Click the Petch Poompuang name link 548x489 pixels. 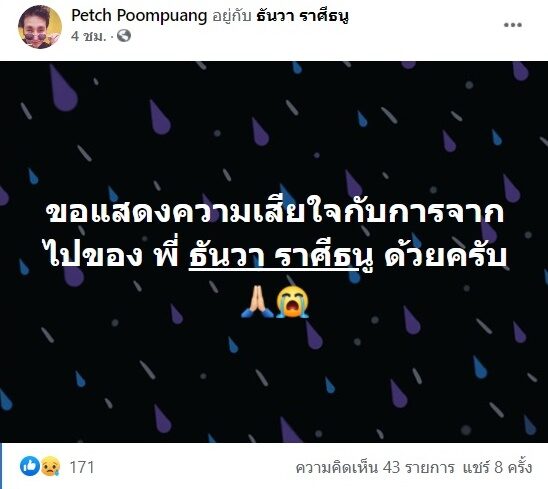pos(139,15)
